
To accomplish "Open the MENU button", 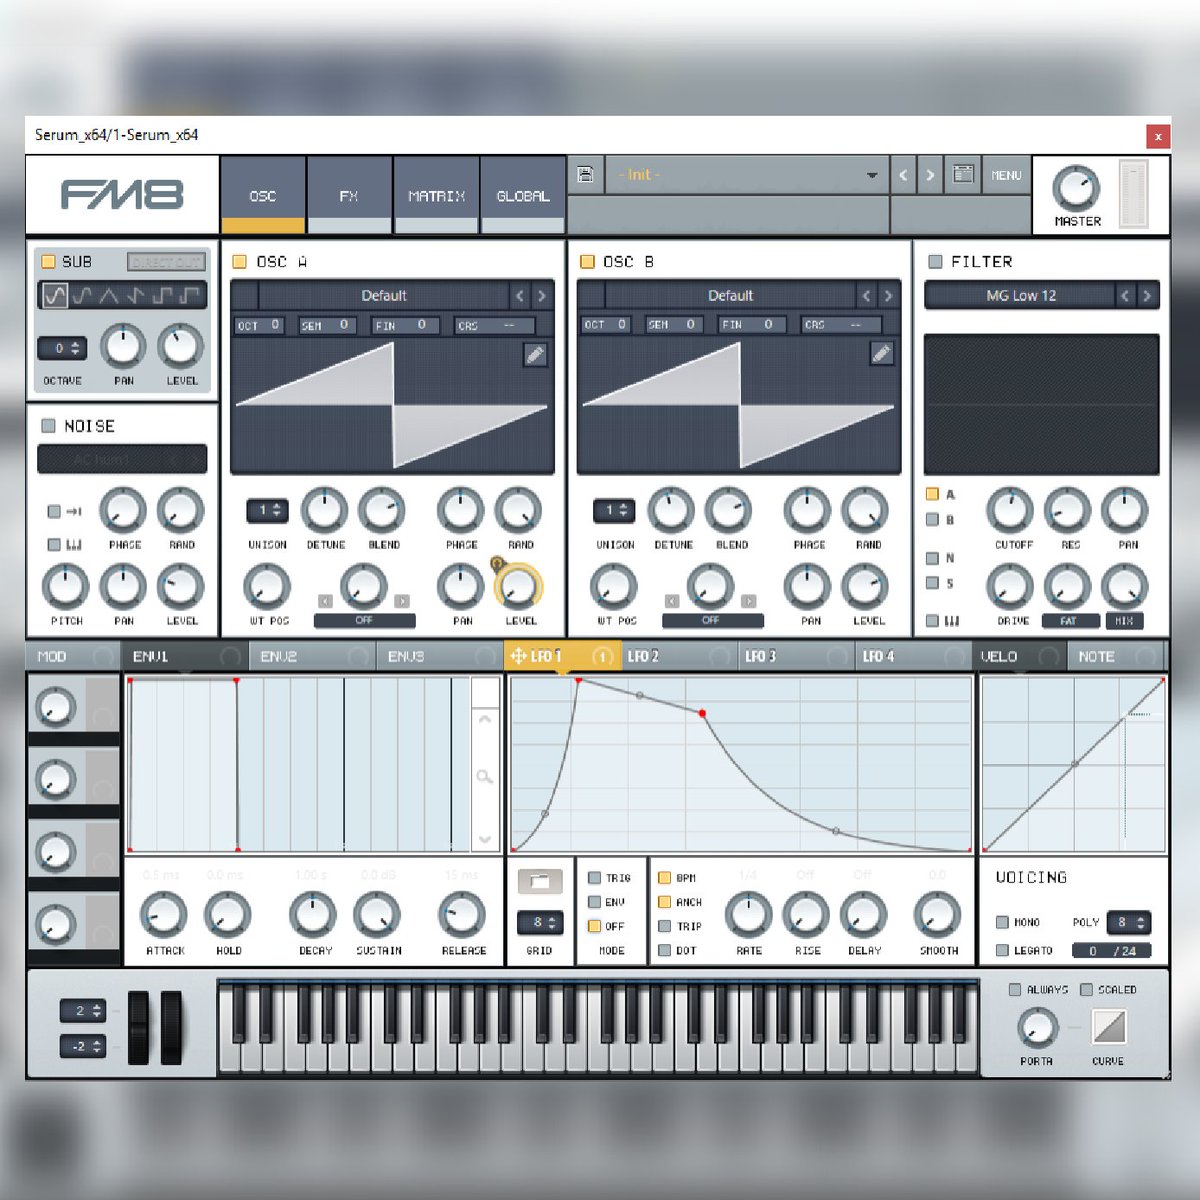I will tap(1006, 175).
